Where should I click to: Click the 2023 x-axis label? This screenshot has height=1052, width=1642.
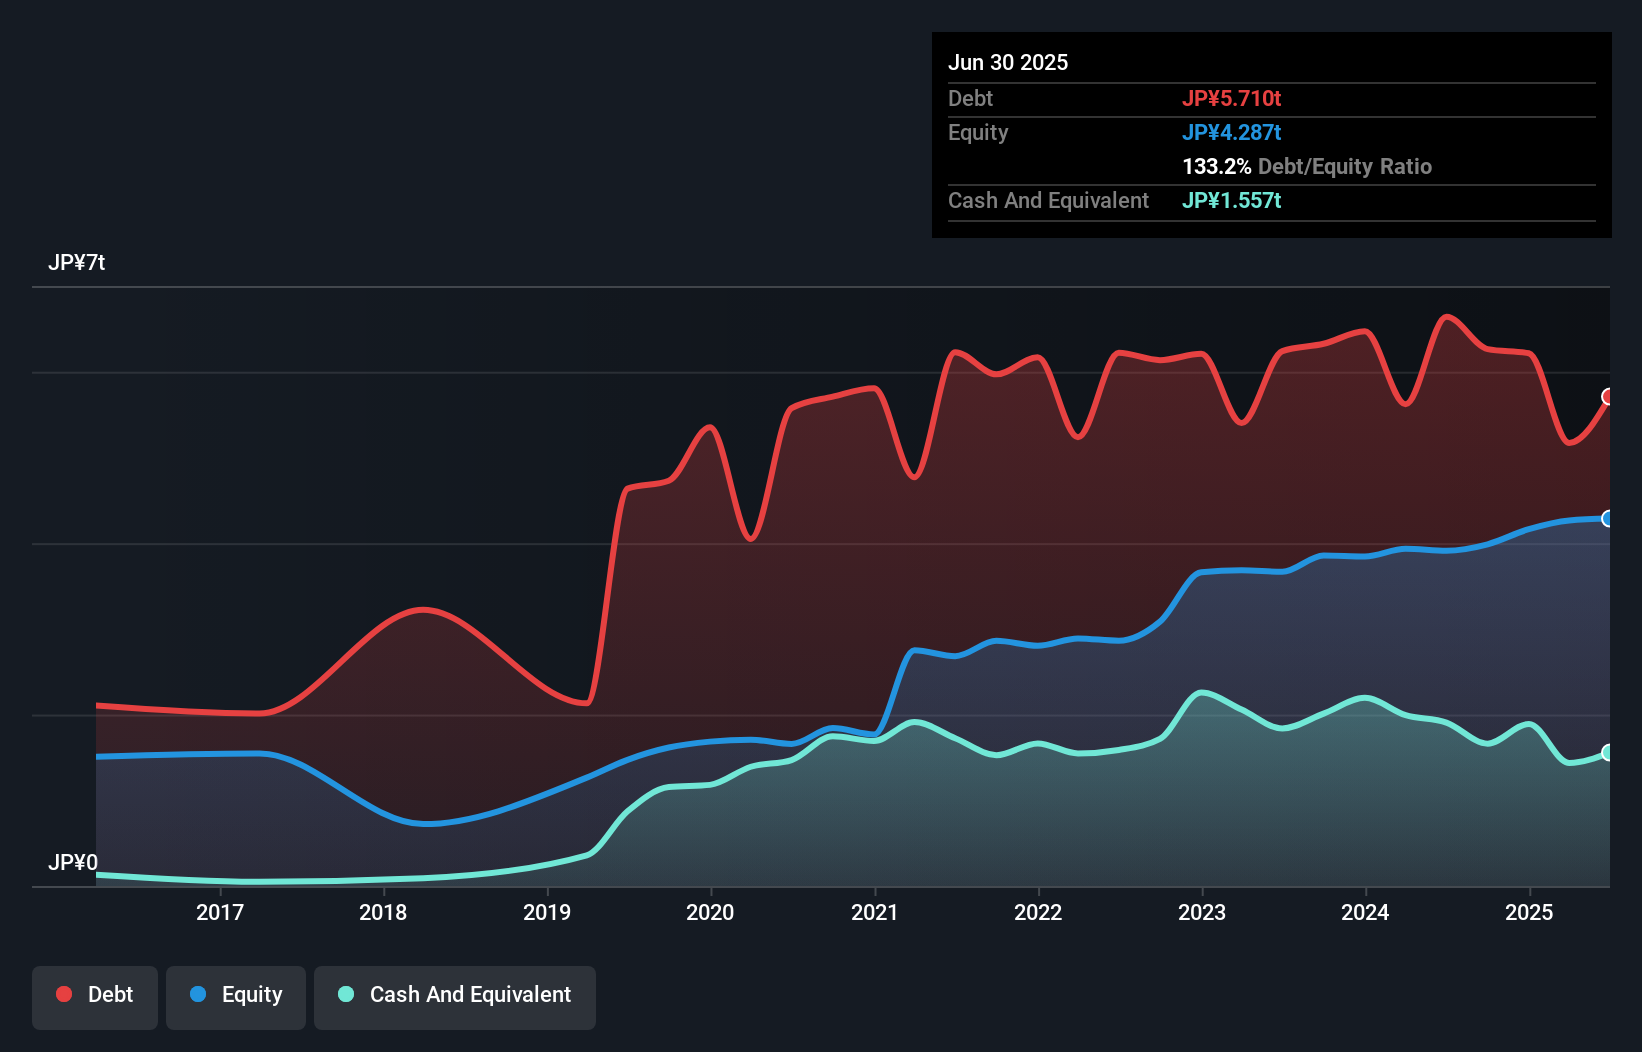(1202, 912)
